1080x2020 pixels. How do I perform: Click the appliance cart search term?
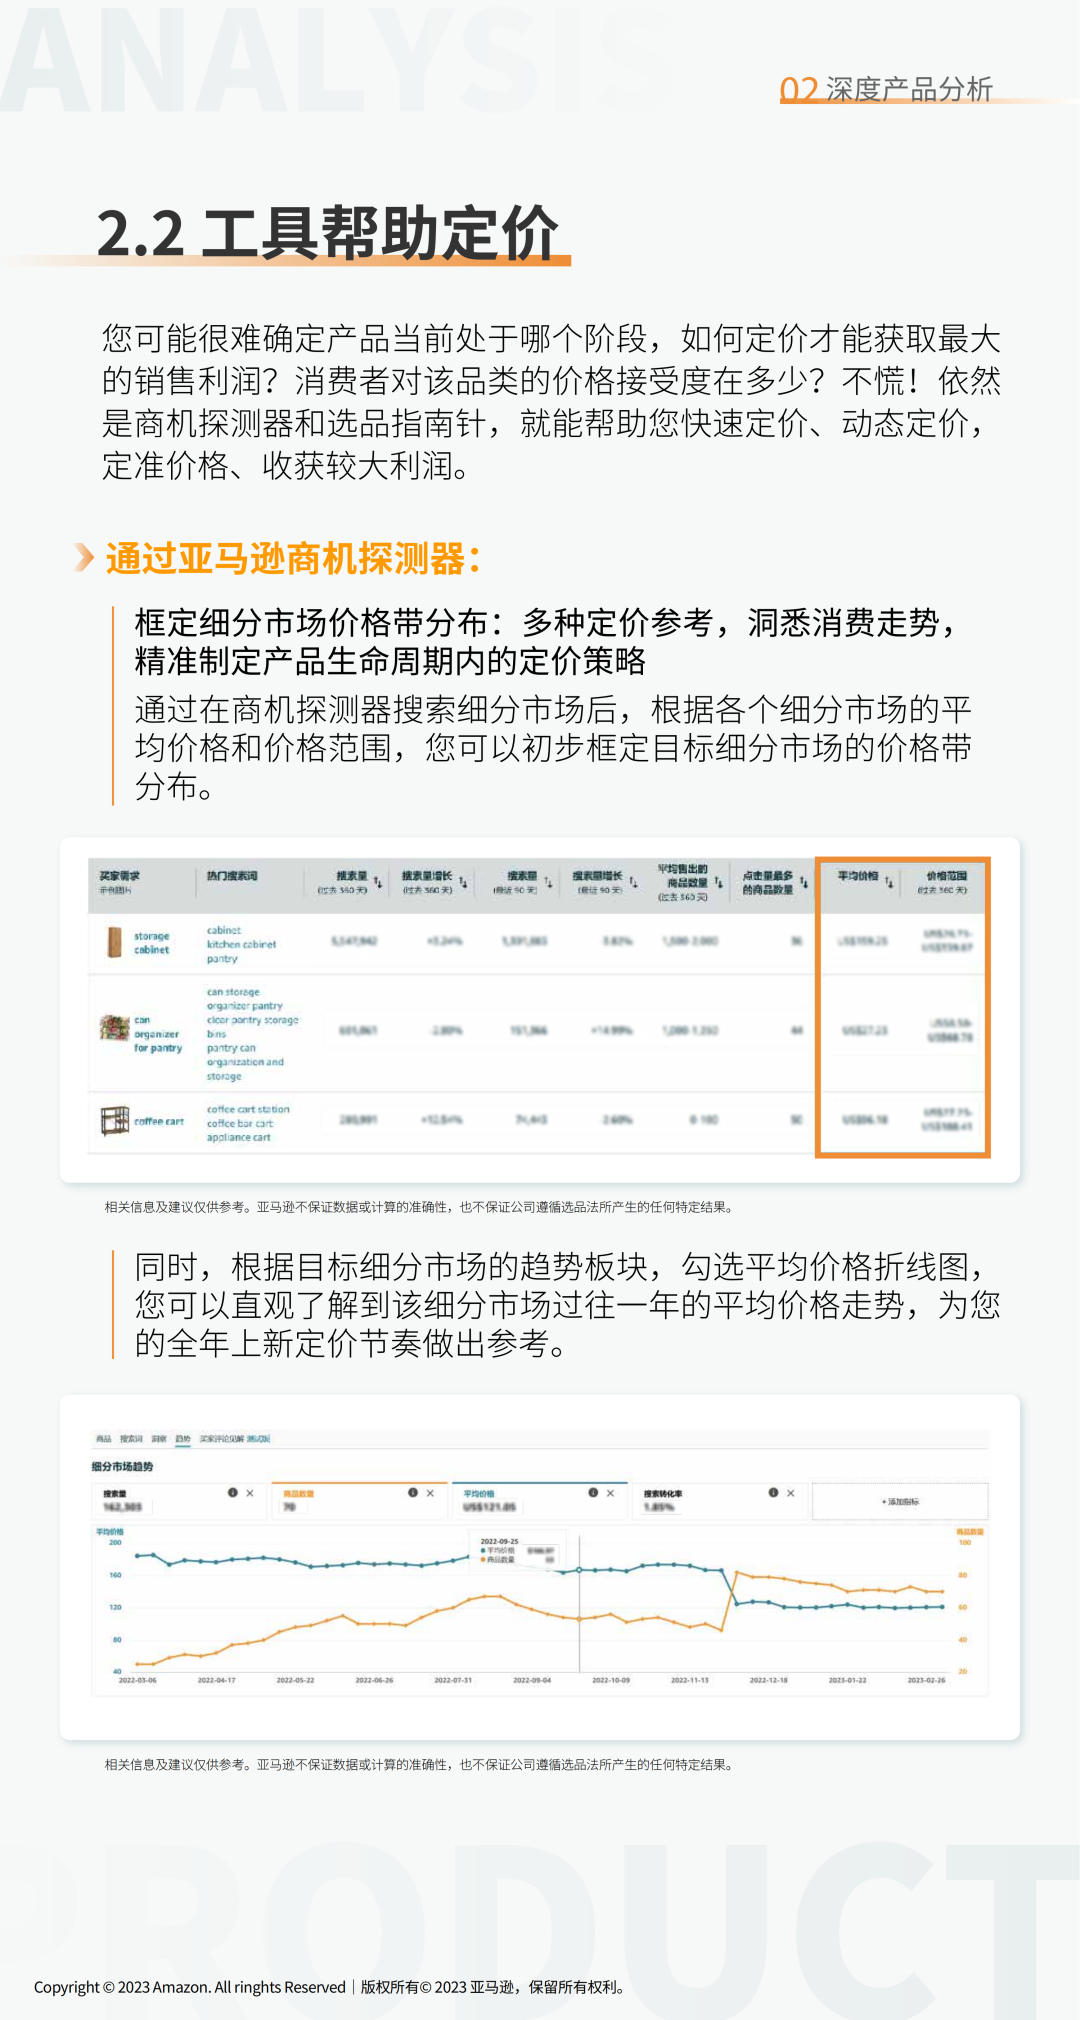pos(239,1137)
